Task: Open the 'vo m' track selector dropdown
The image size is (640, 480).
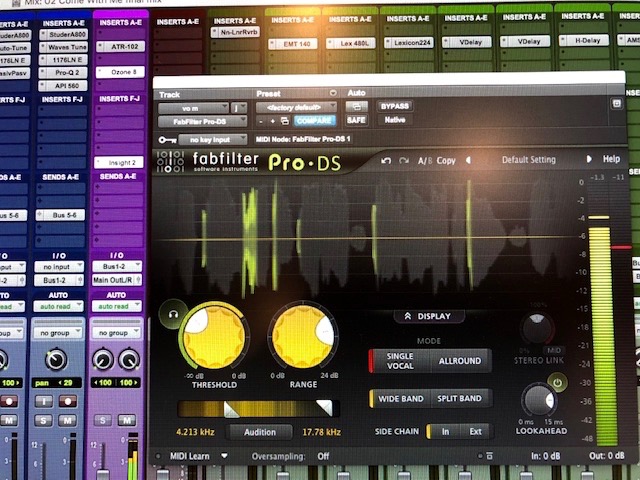Action: point(193,108)
